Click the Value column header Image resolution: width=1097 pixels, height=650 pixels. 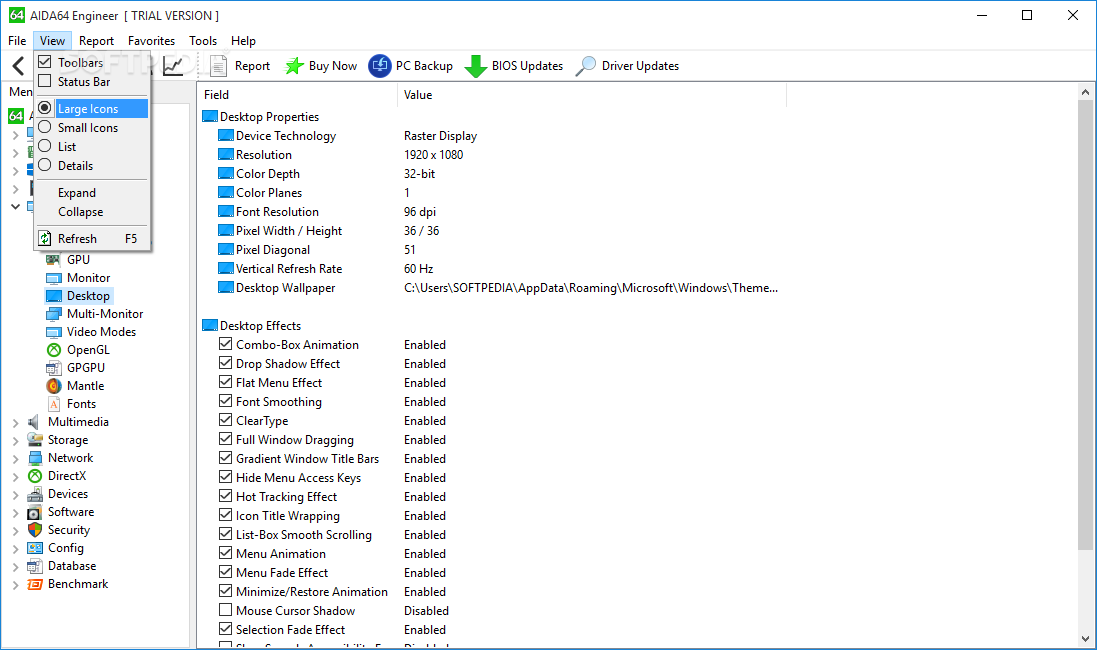(x=592, y=94)
